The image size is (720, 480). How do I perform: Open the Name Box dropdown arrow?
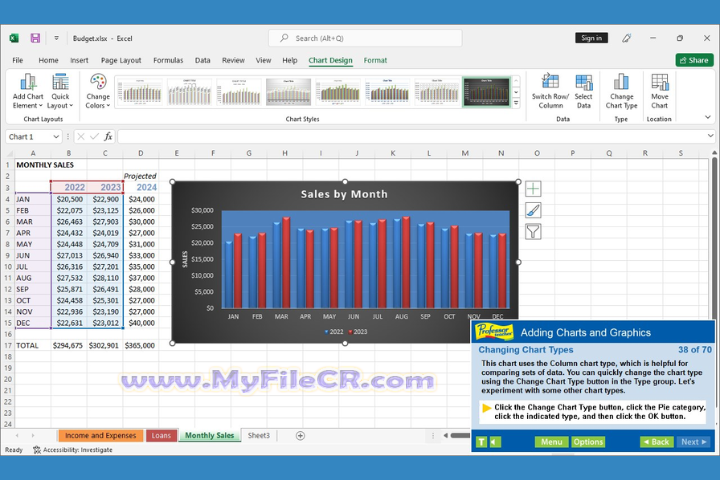click(56, 136)
